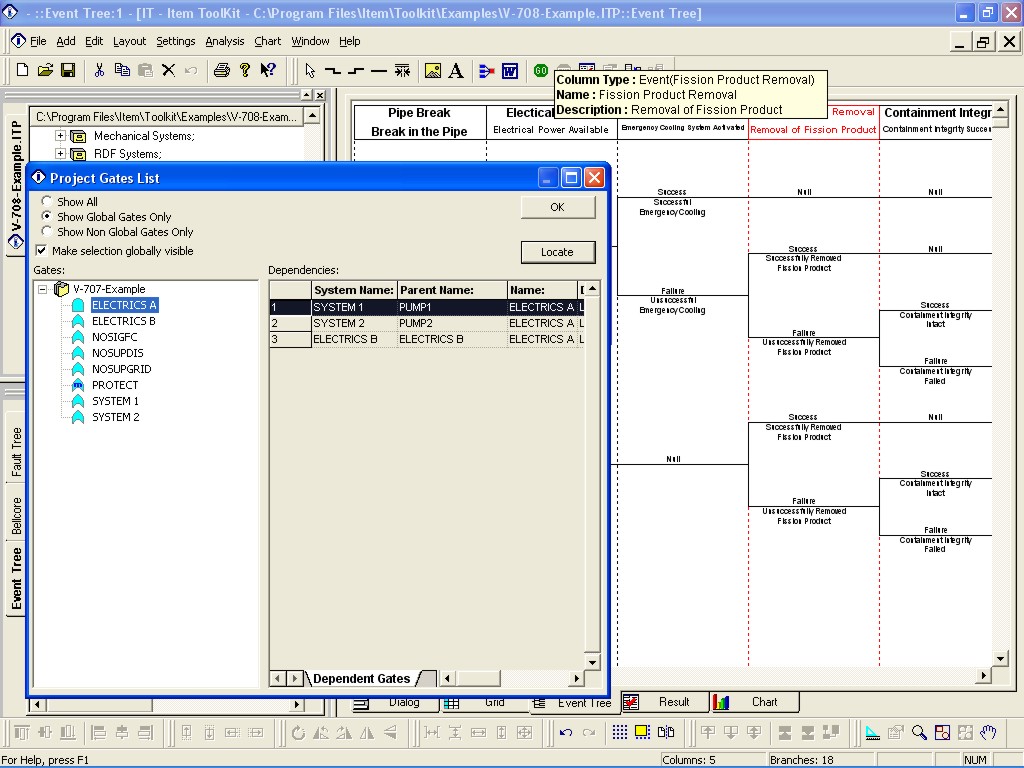
Task: Switch to the Result tab
Action: (x=664, y=702)
